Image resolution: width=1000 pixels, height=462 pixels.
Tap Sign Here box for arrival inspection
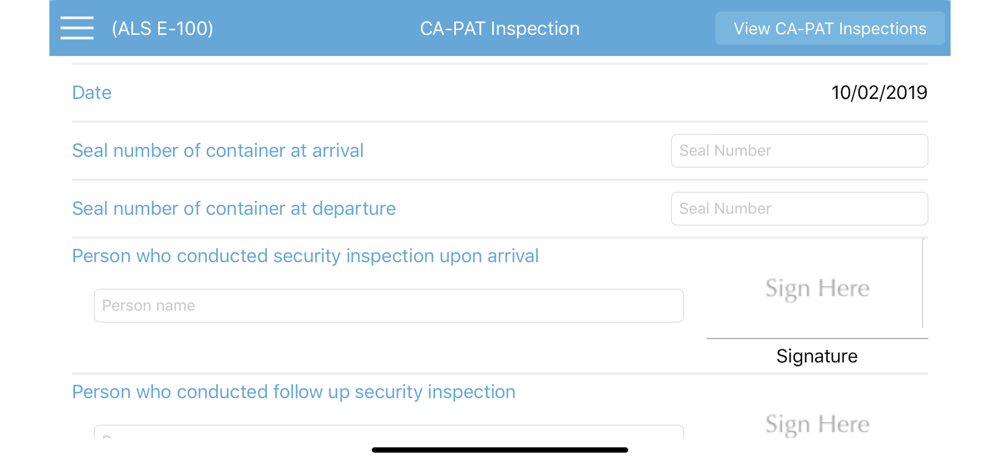click(x=816, y=288)
